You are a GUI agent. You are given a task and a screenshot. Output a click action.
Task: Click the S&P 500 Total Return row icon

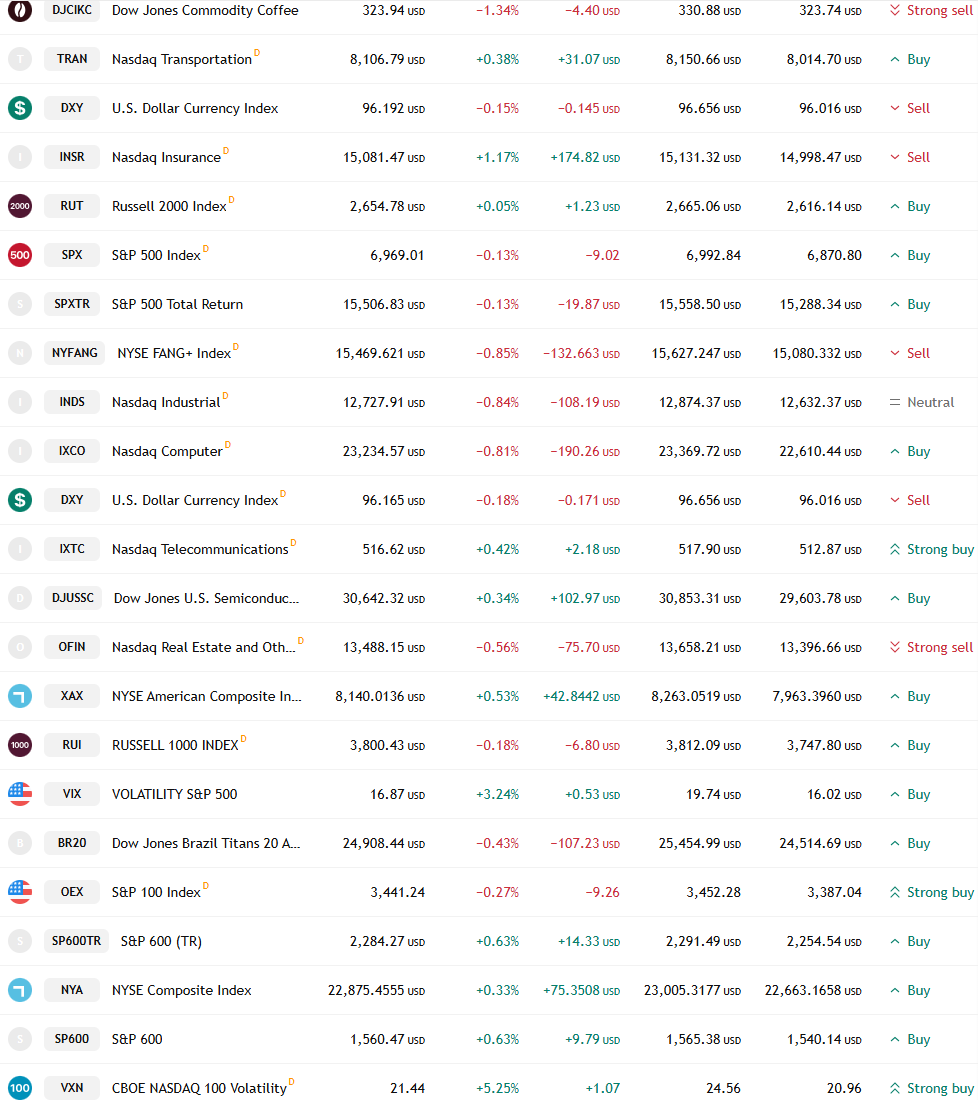tap(20, 304)
